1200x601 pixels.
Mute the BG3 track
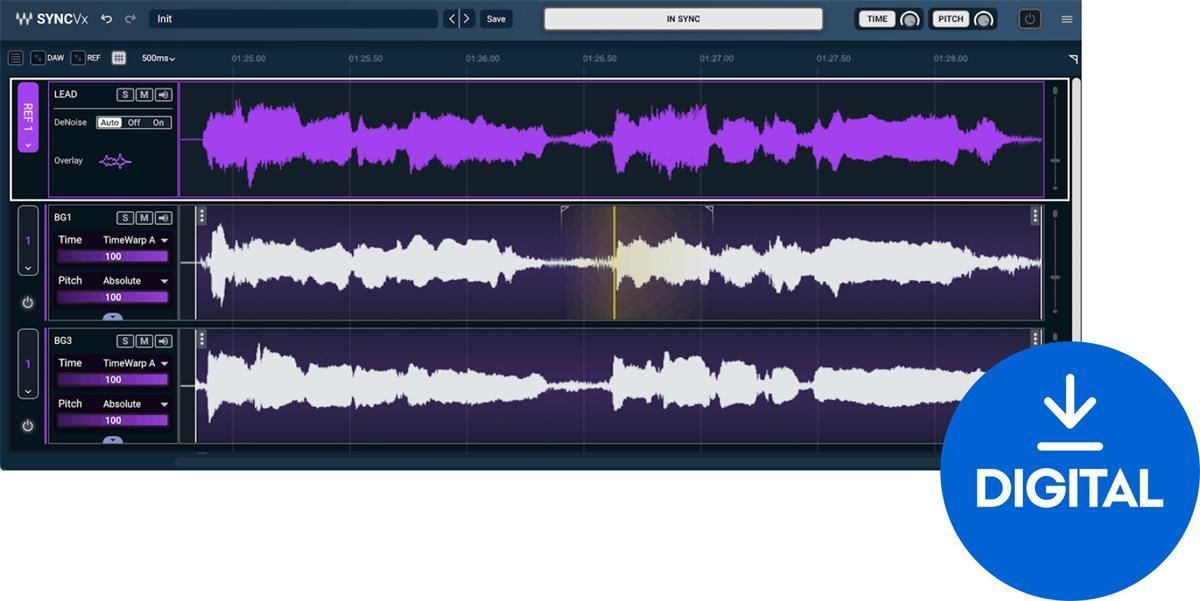point(144,341)
